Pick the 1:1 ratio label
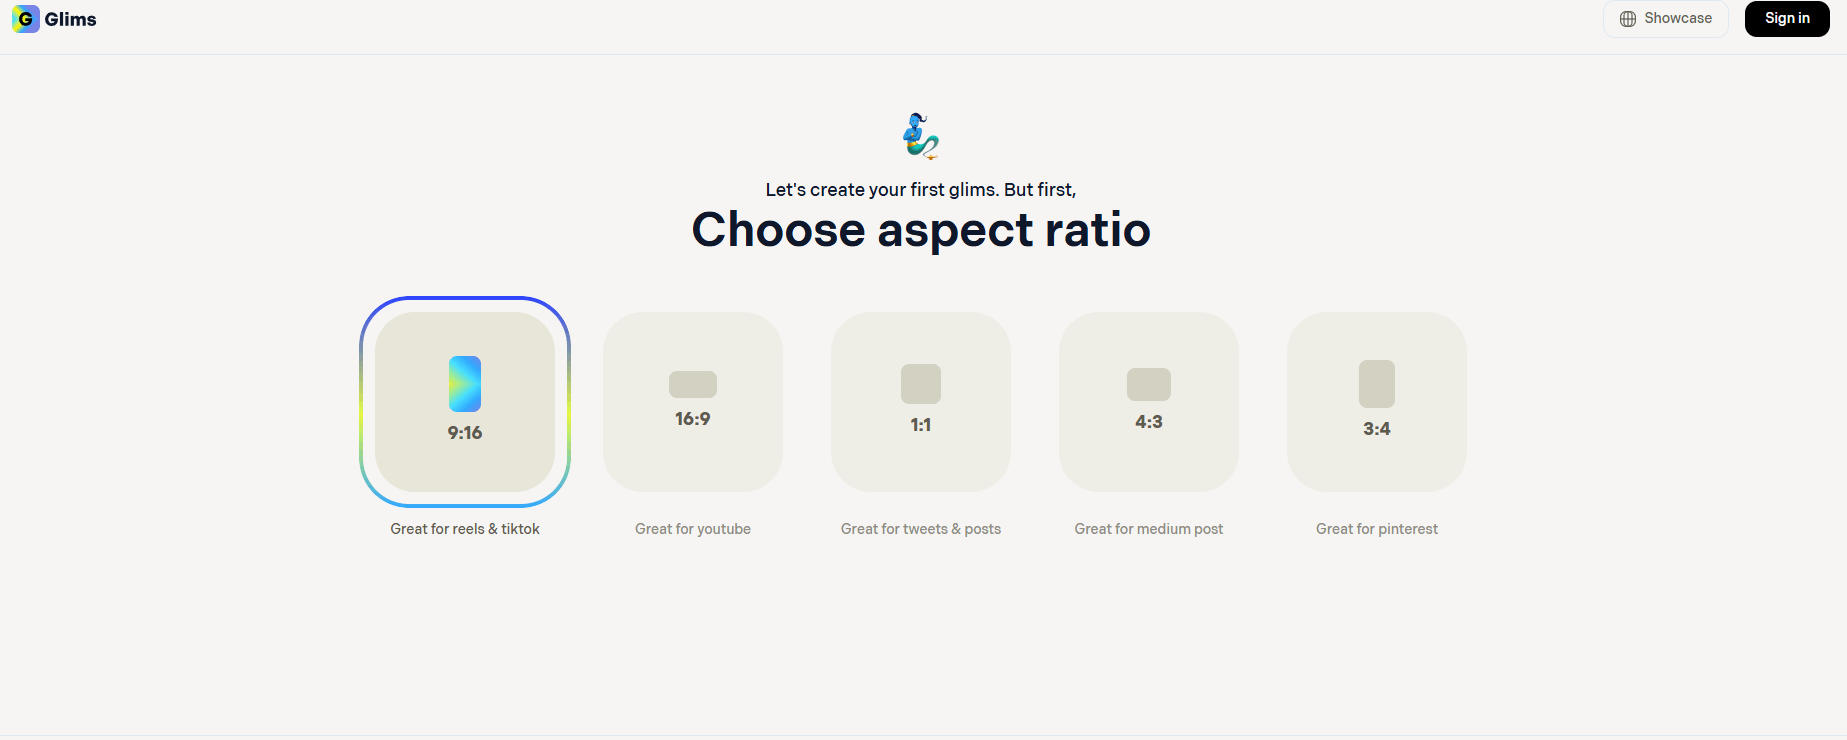1847x740 pixels. click(x=921, y=425)
